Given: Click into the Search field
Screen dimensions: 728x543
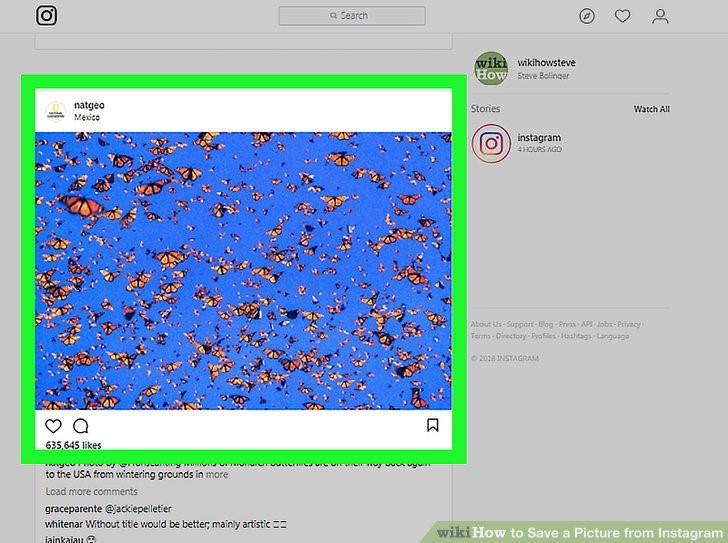Looking at the screenshot, I should (352, 16).
